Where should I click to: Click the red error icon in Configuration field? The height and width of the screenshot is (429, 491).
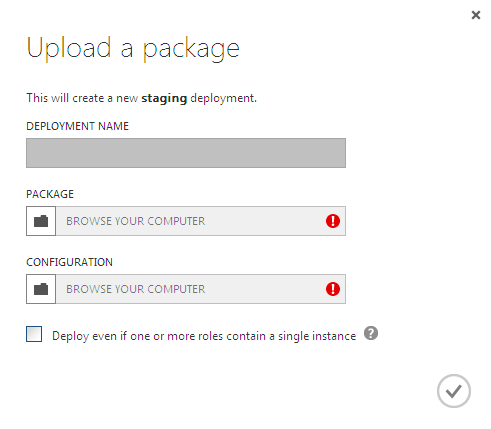(333, 289)
